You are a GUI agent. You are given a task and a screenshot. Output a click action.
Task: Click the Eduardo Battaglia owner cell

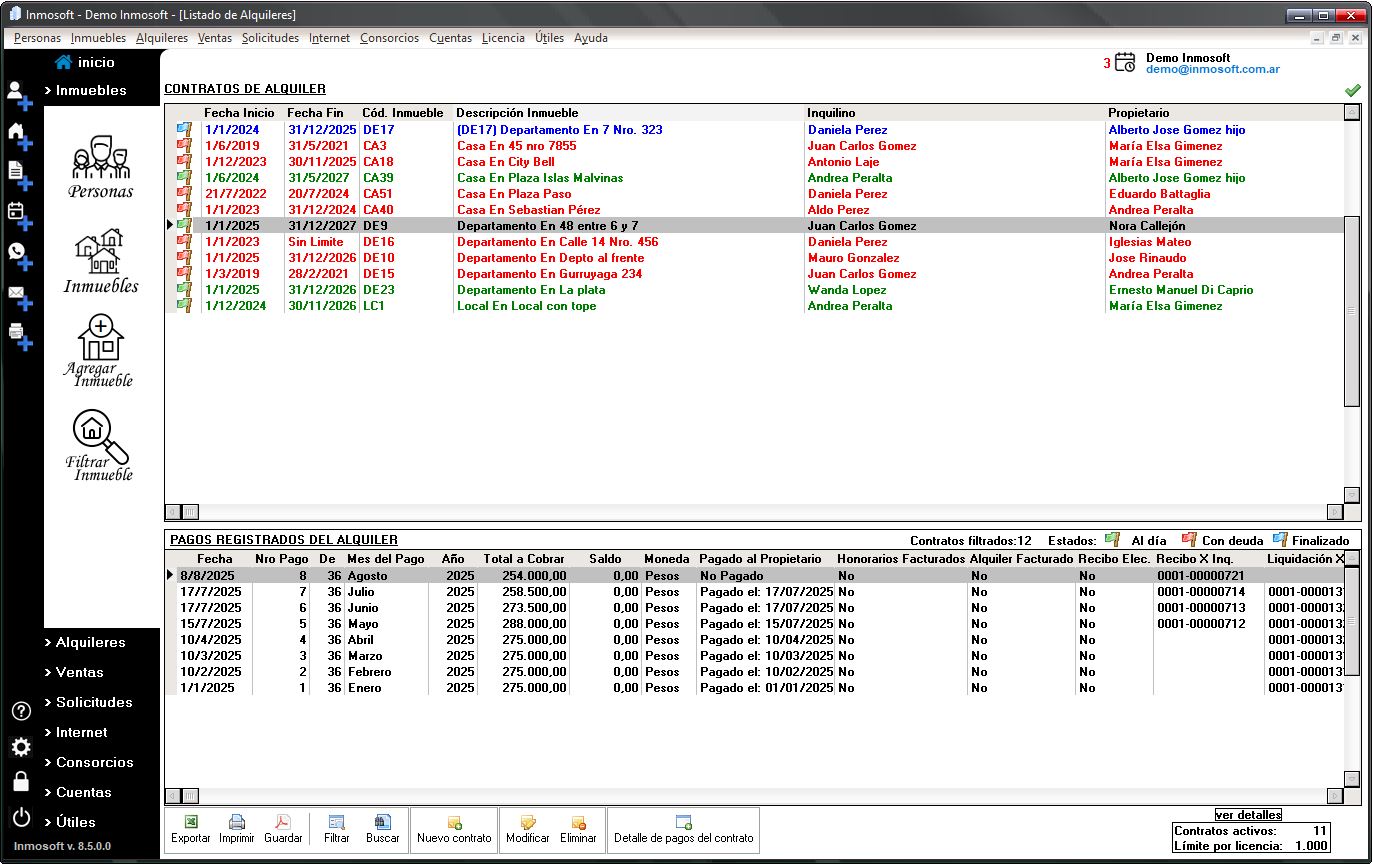(1159, 194)
